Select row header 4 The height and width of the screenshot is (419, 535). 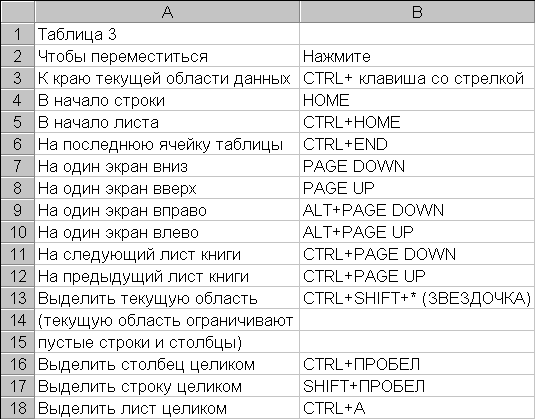click(18, 100)
